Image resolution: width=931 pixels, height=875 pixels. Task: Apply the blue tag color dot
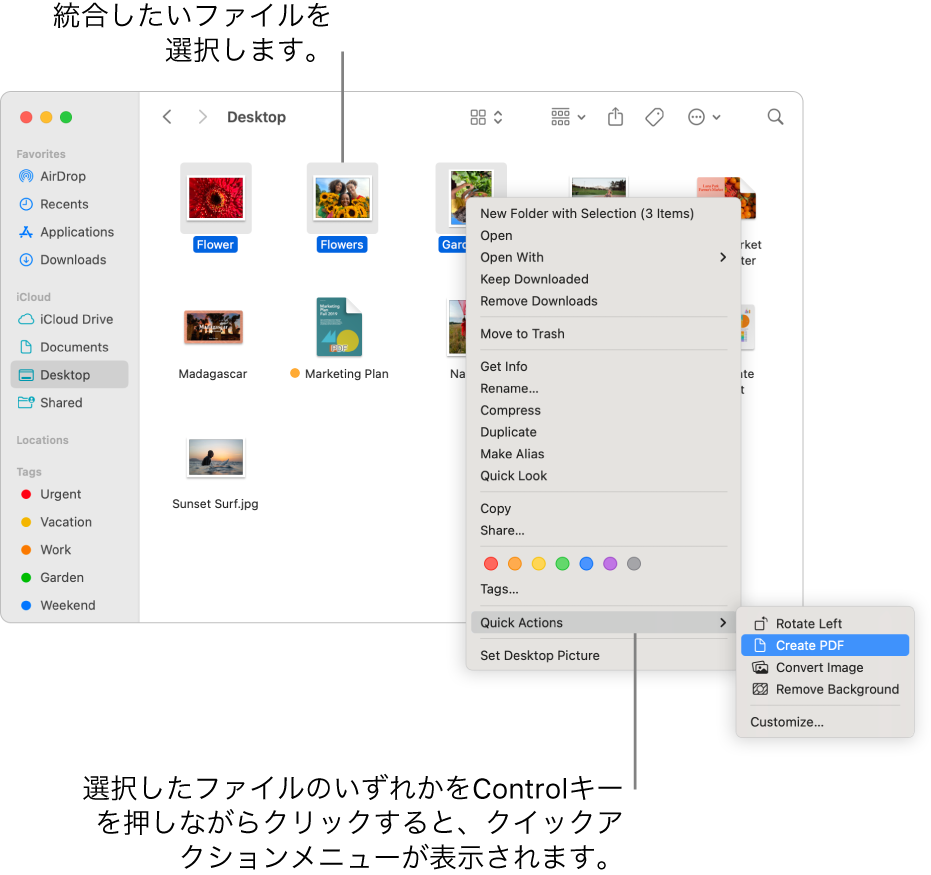coord(586,563)
